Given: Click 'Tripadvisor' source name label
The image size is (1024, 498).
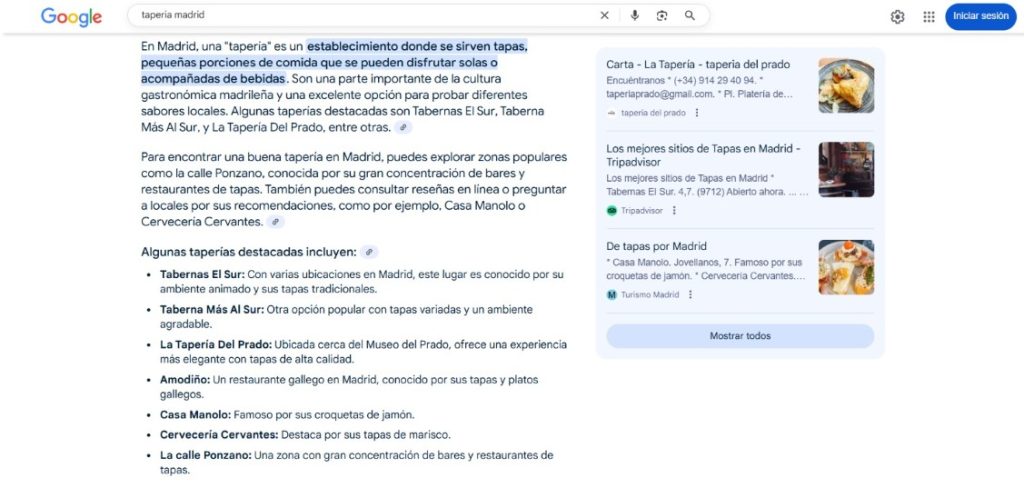Looking at the screenshot, I should [x=642, y=210].
